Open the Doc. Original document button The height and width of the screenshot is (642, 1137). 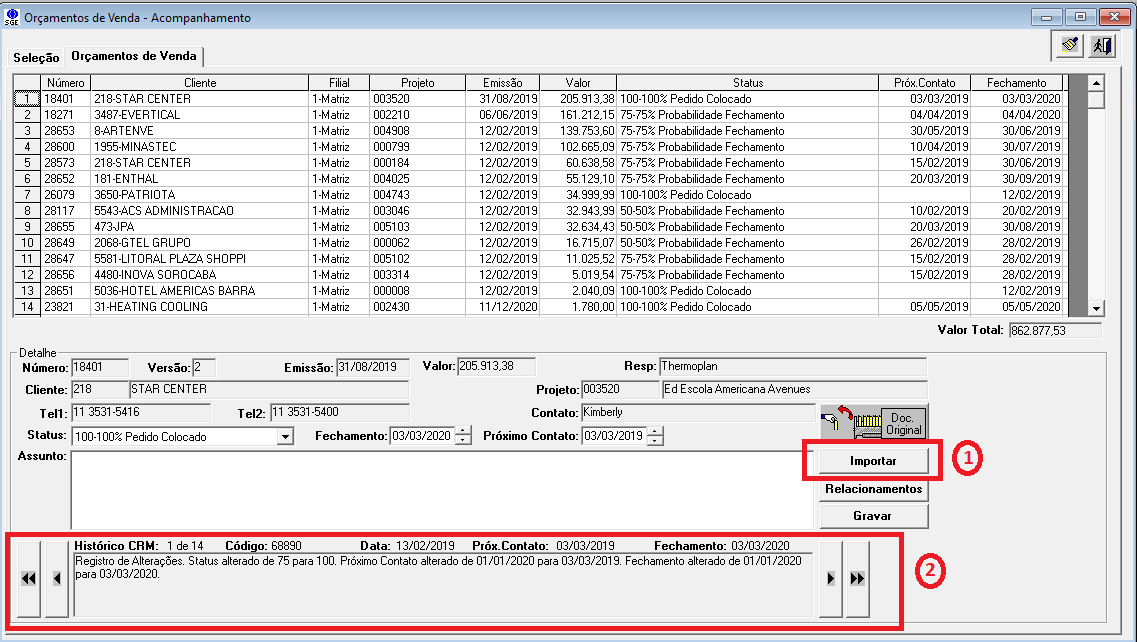click(x=903, y=423)
